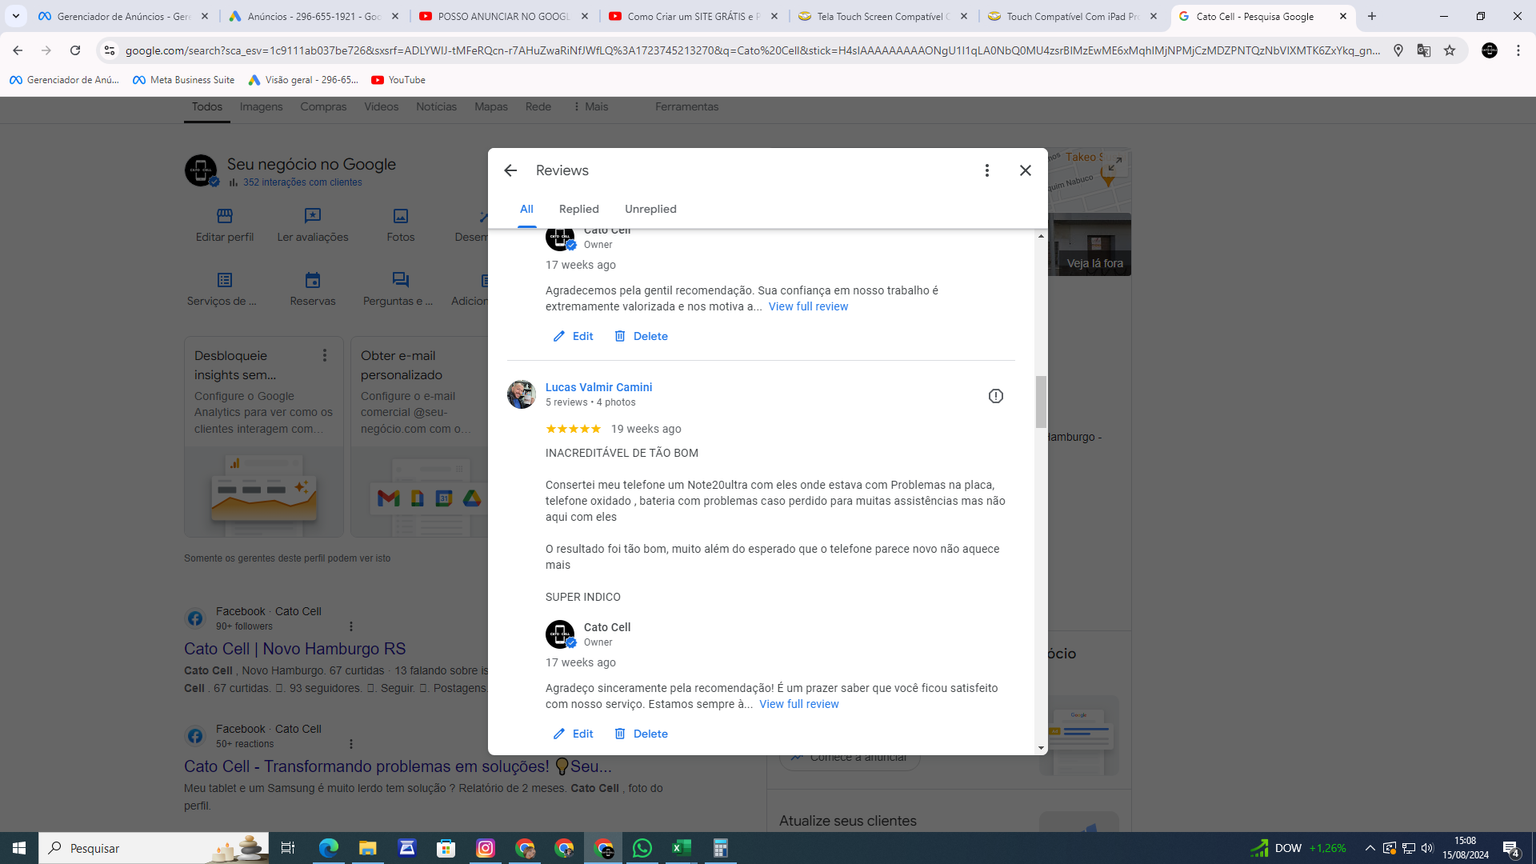Open Excel from the taskbar

pyautogui.click(x=681, y=848)
